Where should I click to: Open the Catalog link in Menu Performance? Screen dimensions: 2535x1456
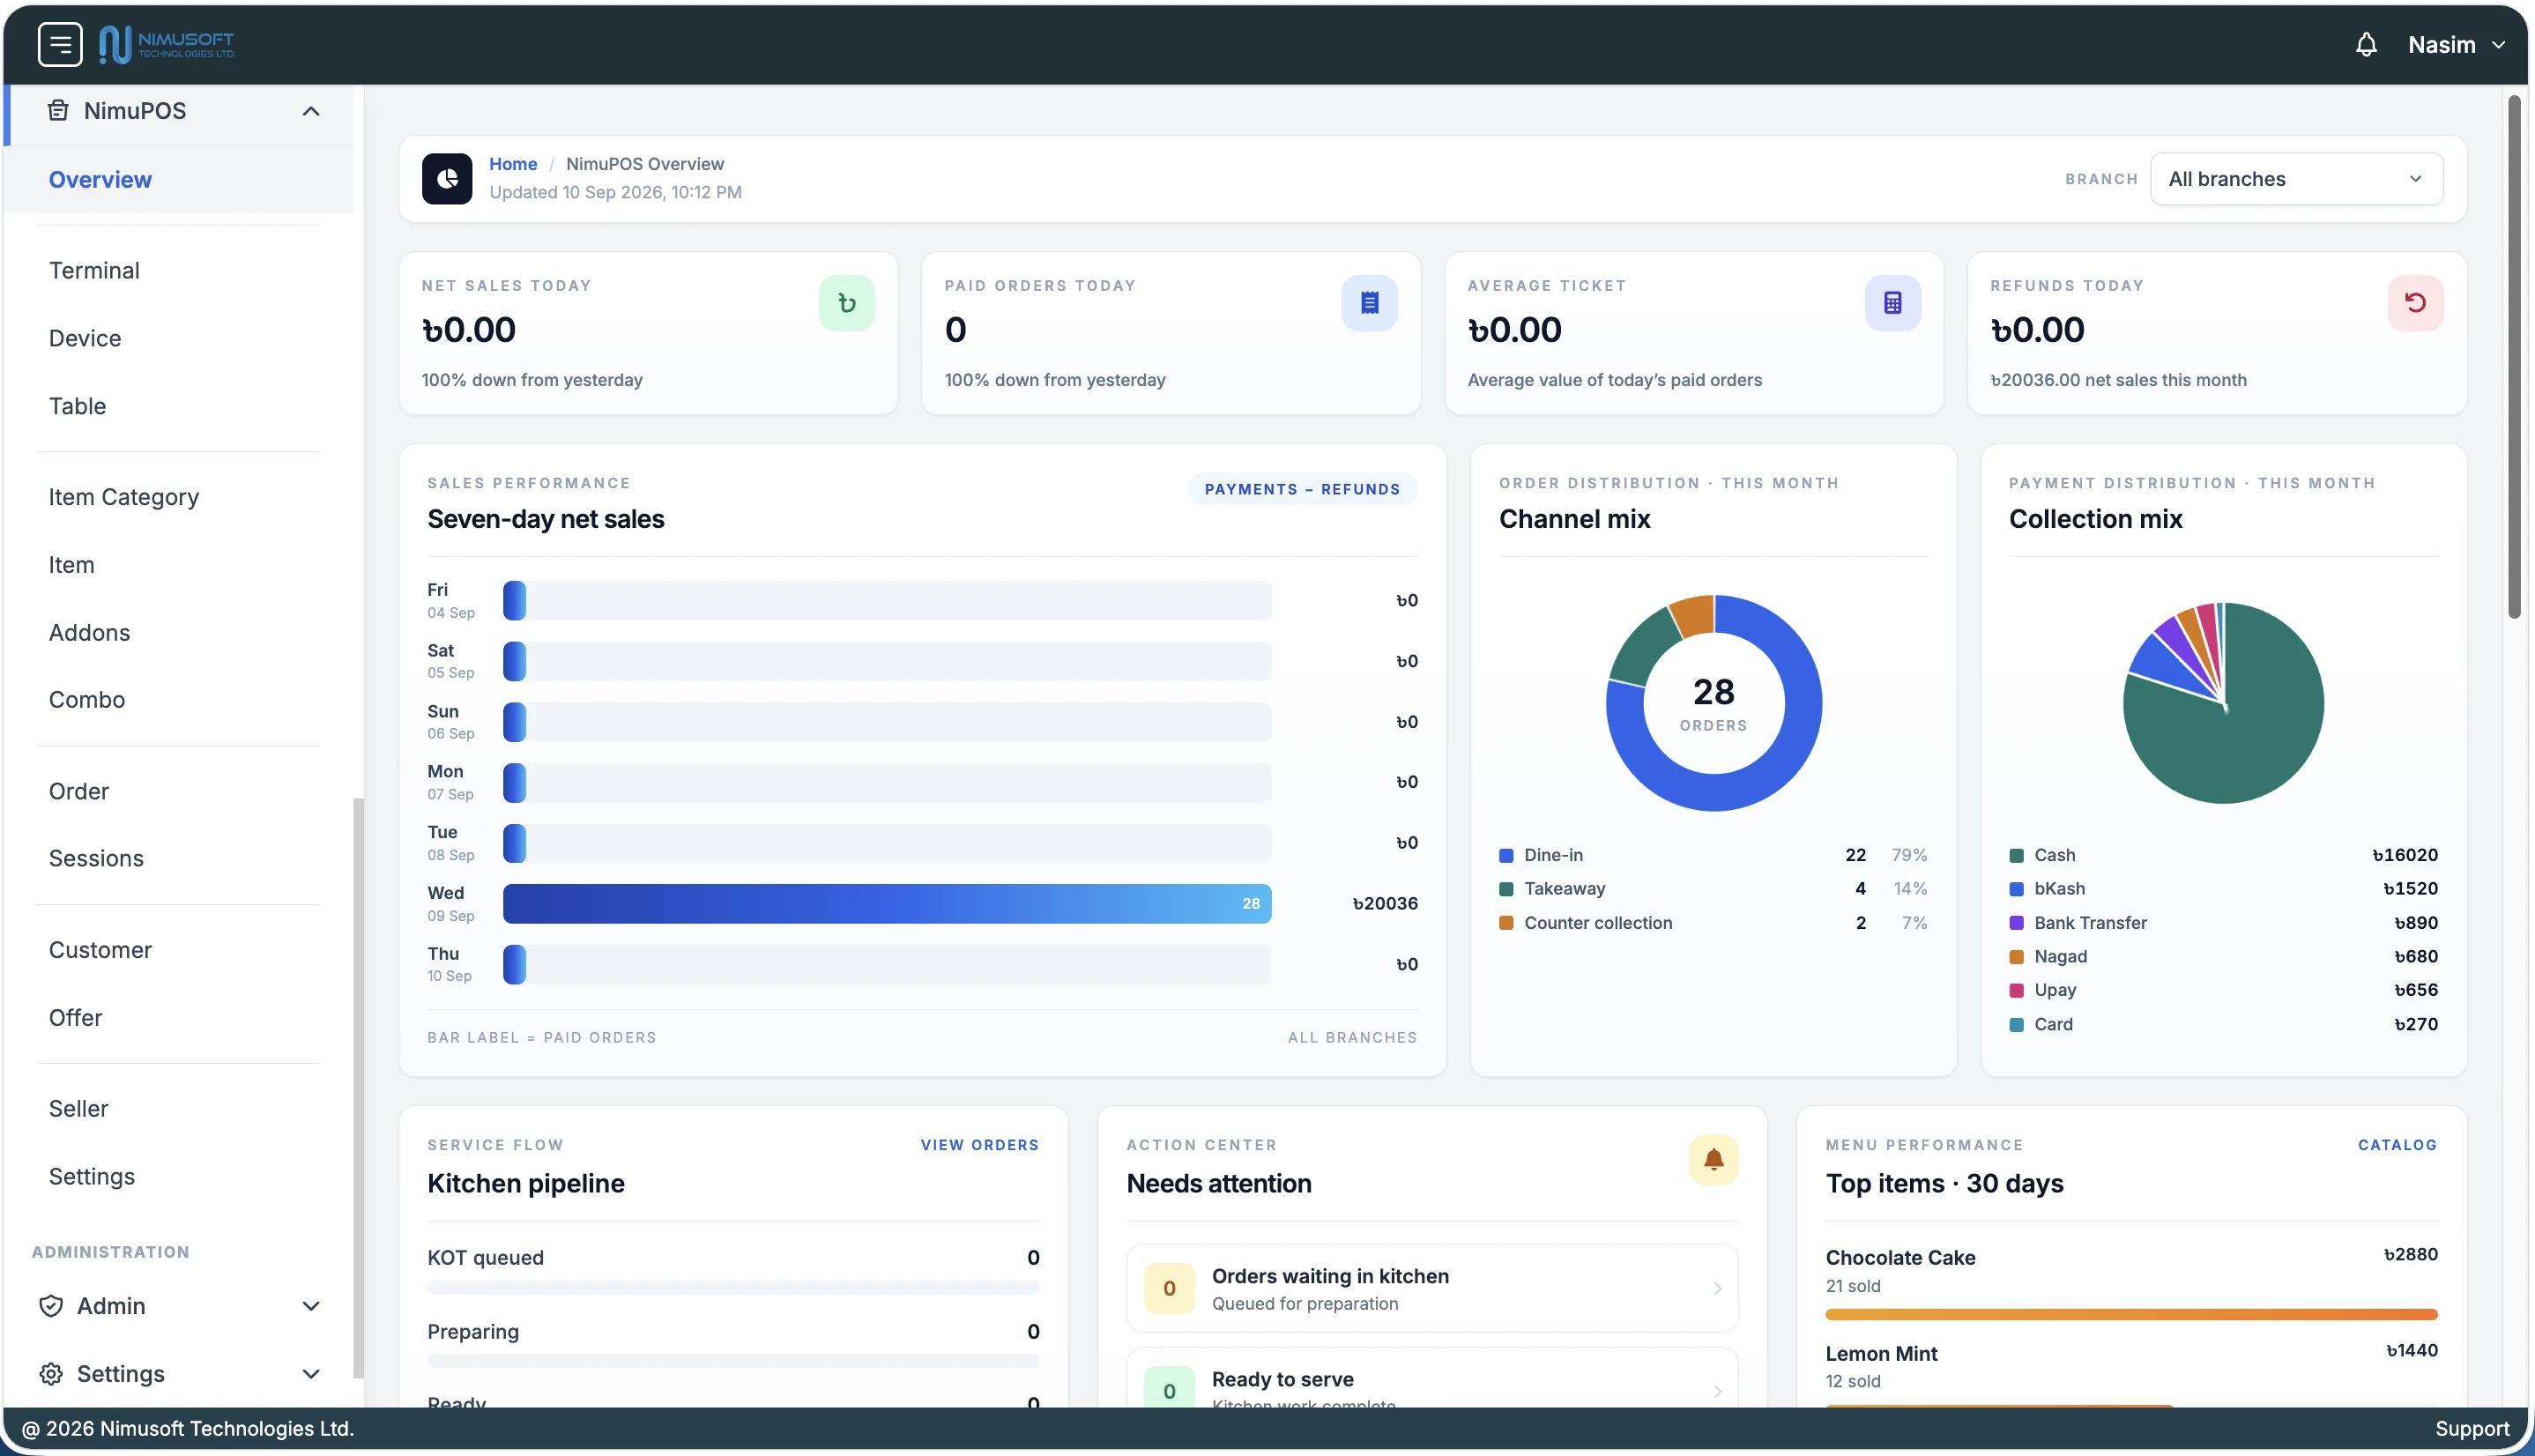click(2397, 1145)
